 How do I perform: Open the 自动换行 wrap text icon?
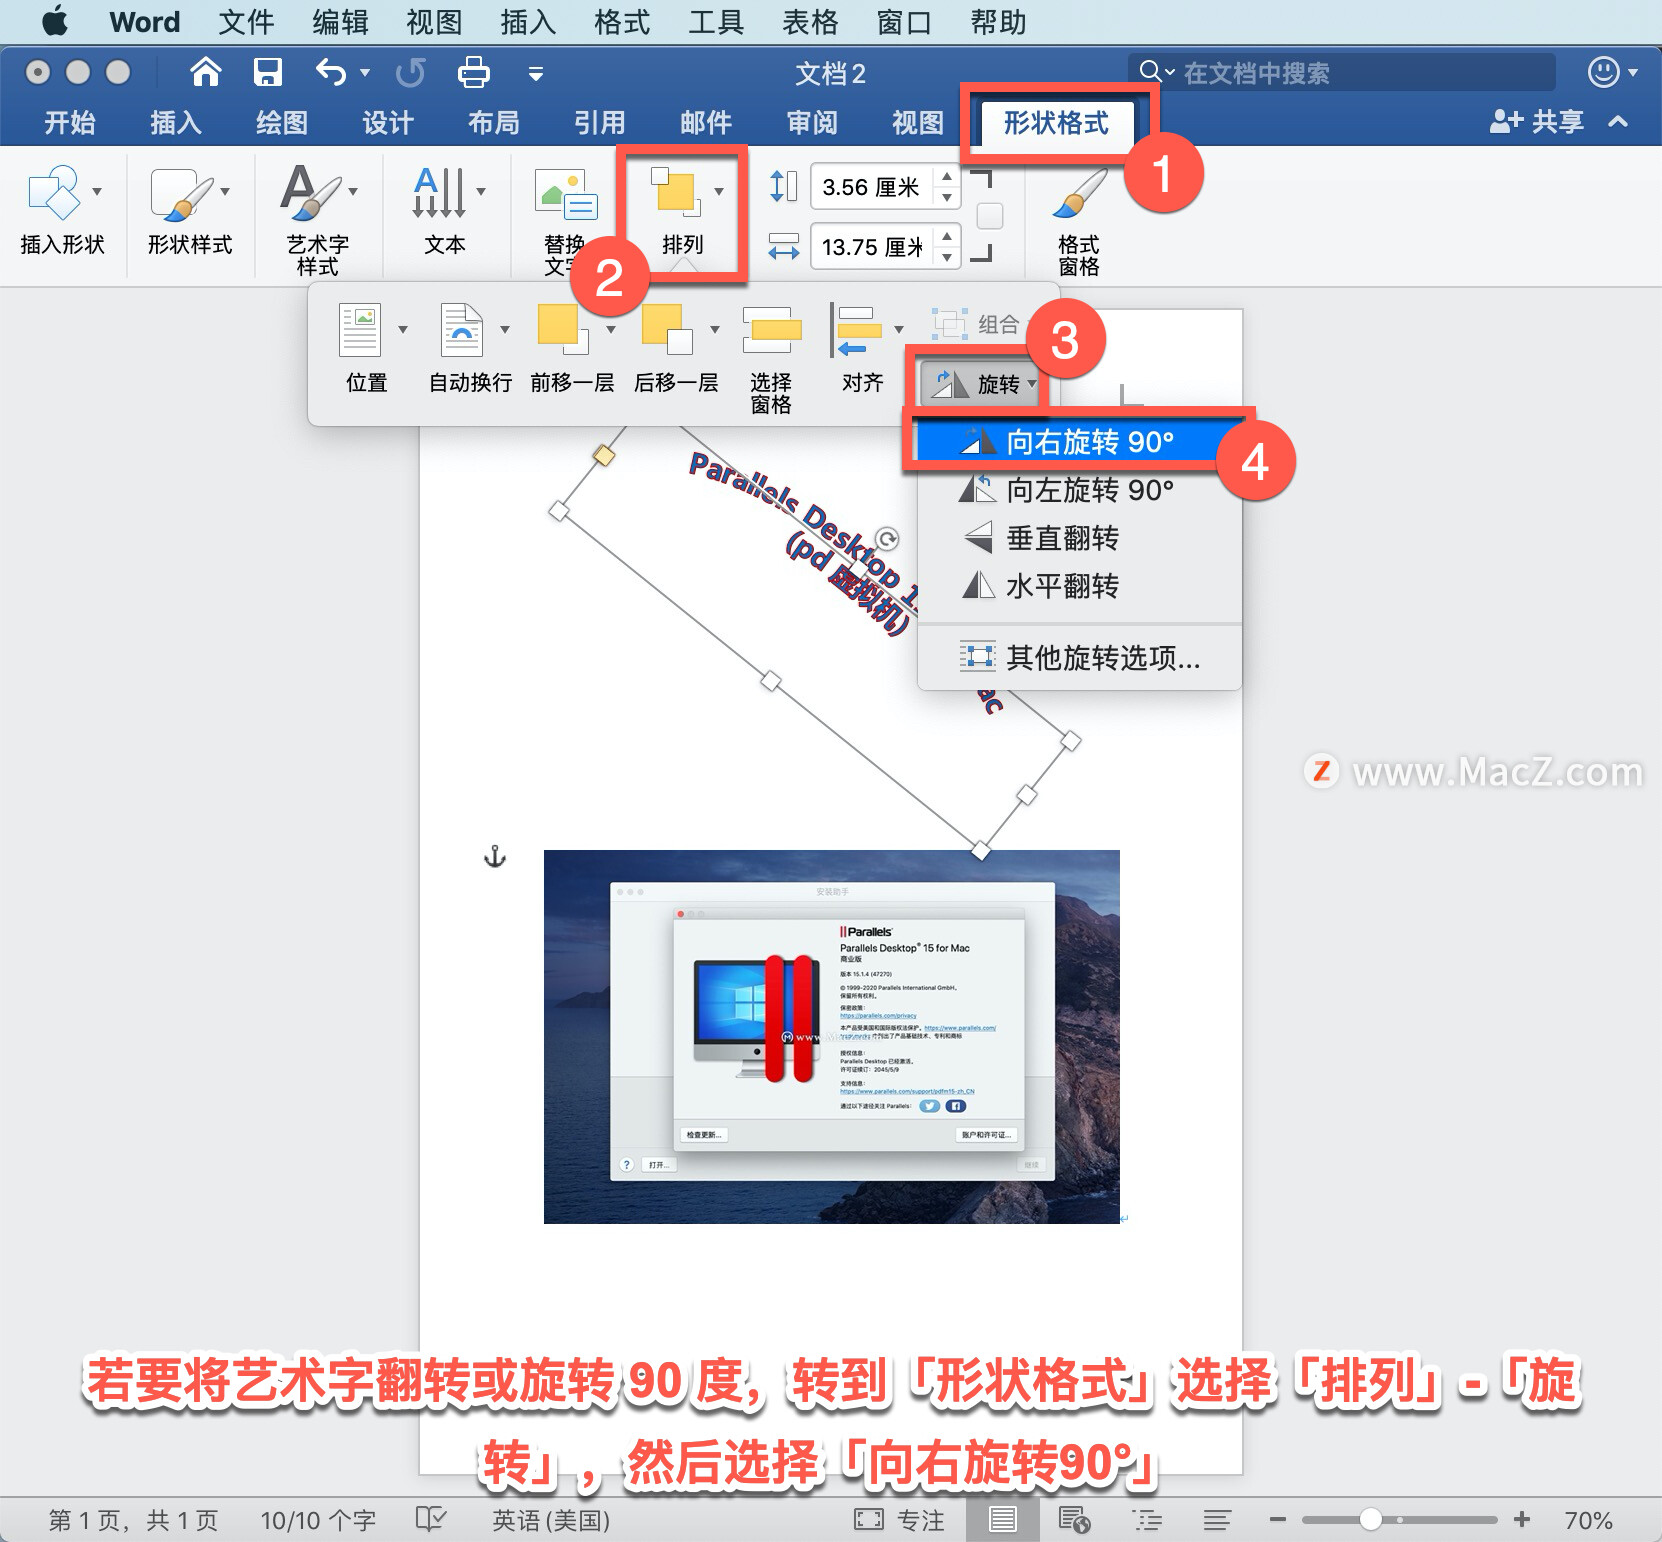[462, 330]
